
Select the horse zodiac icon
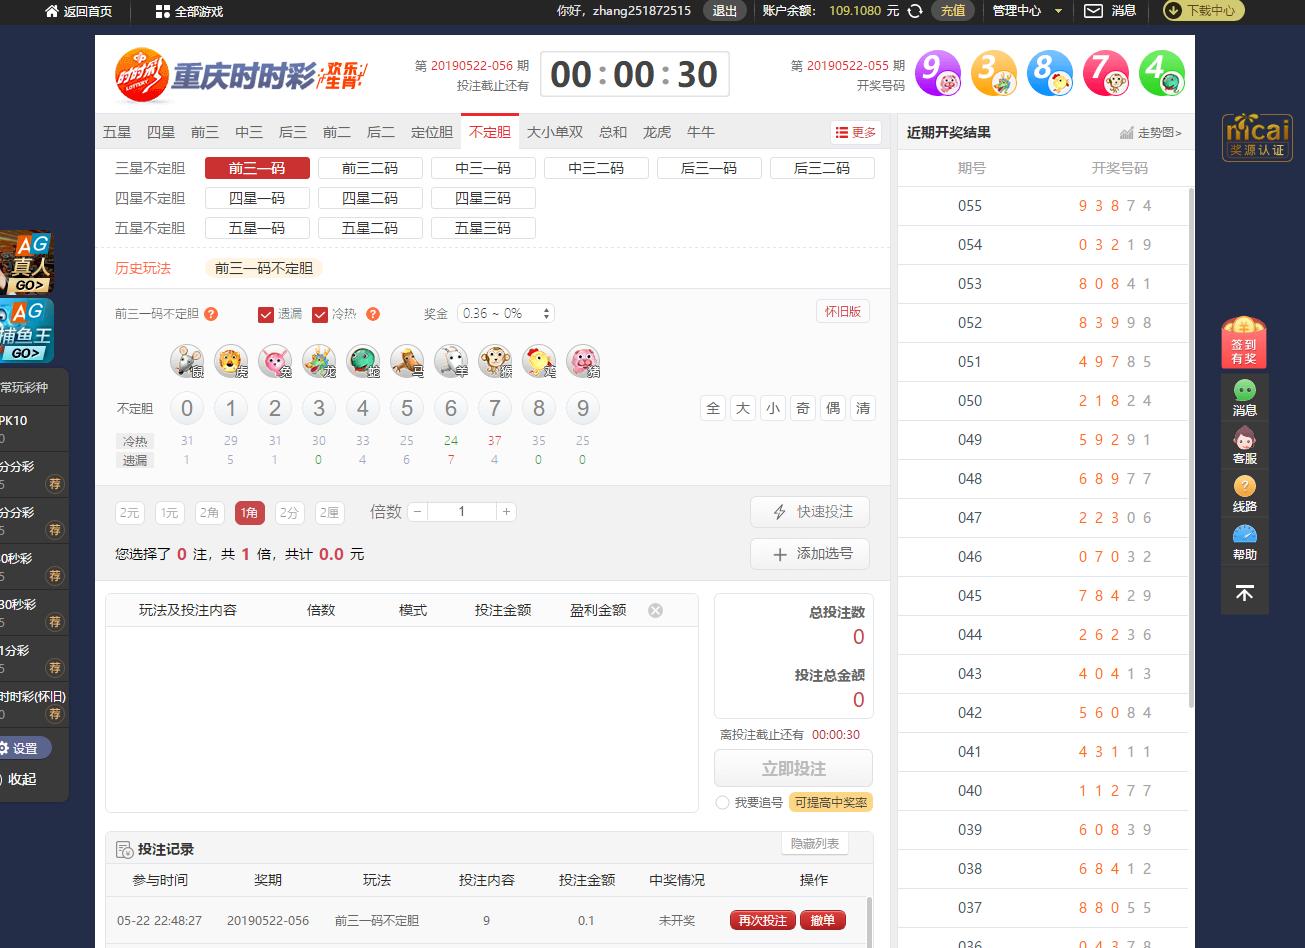click(407, 360)
